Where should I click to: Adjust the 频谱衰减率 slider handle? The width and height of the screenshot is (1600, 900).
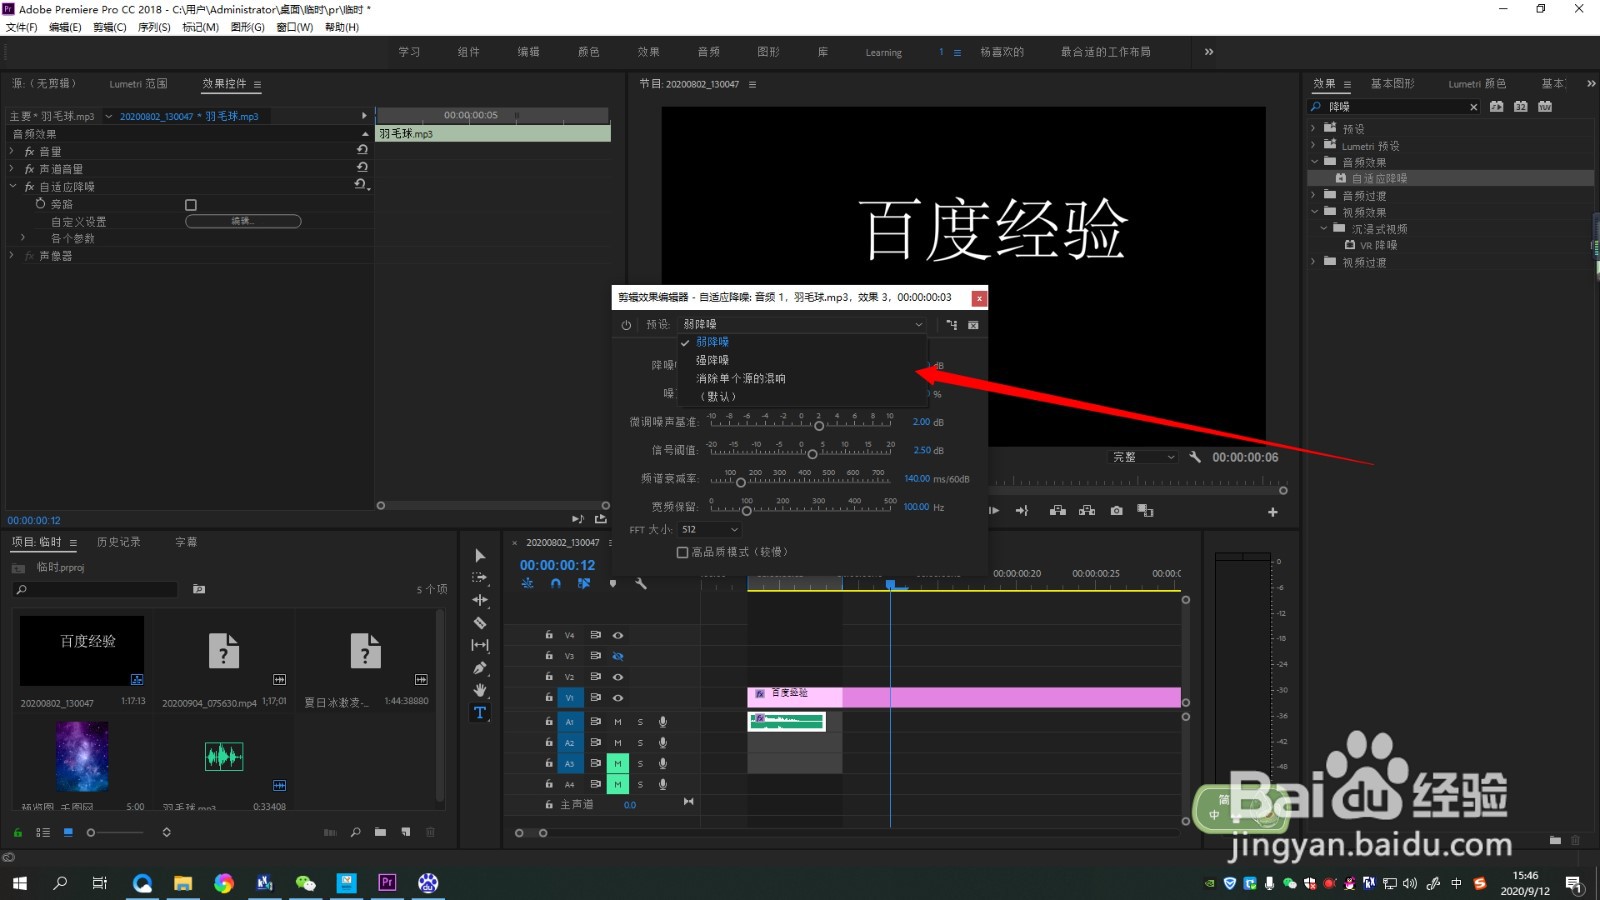coord(741,483)
